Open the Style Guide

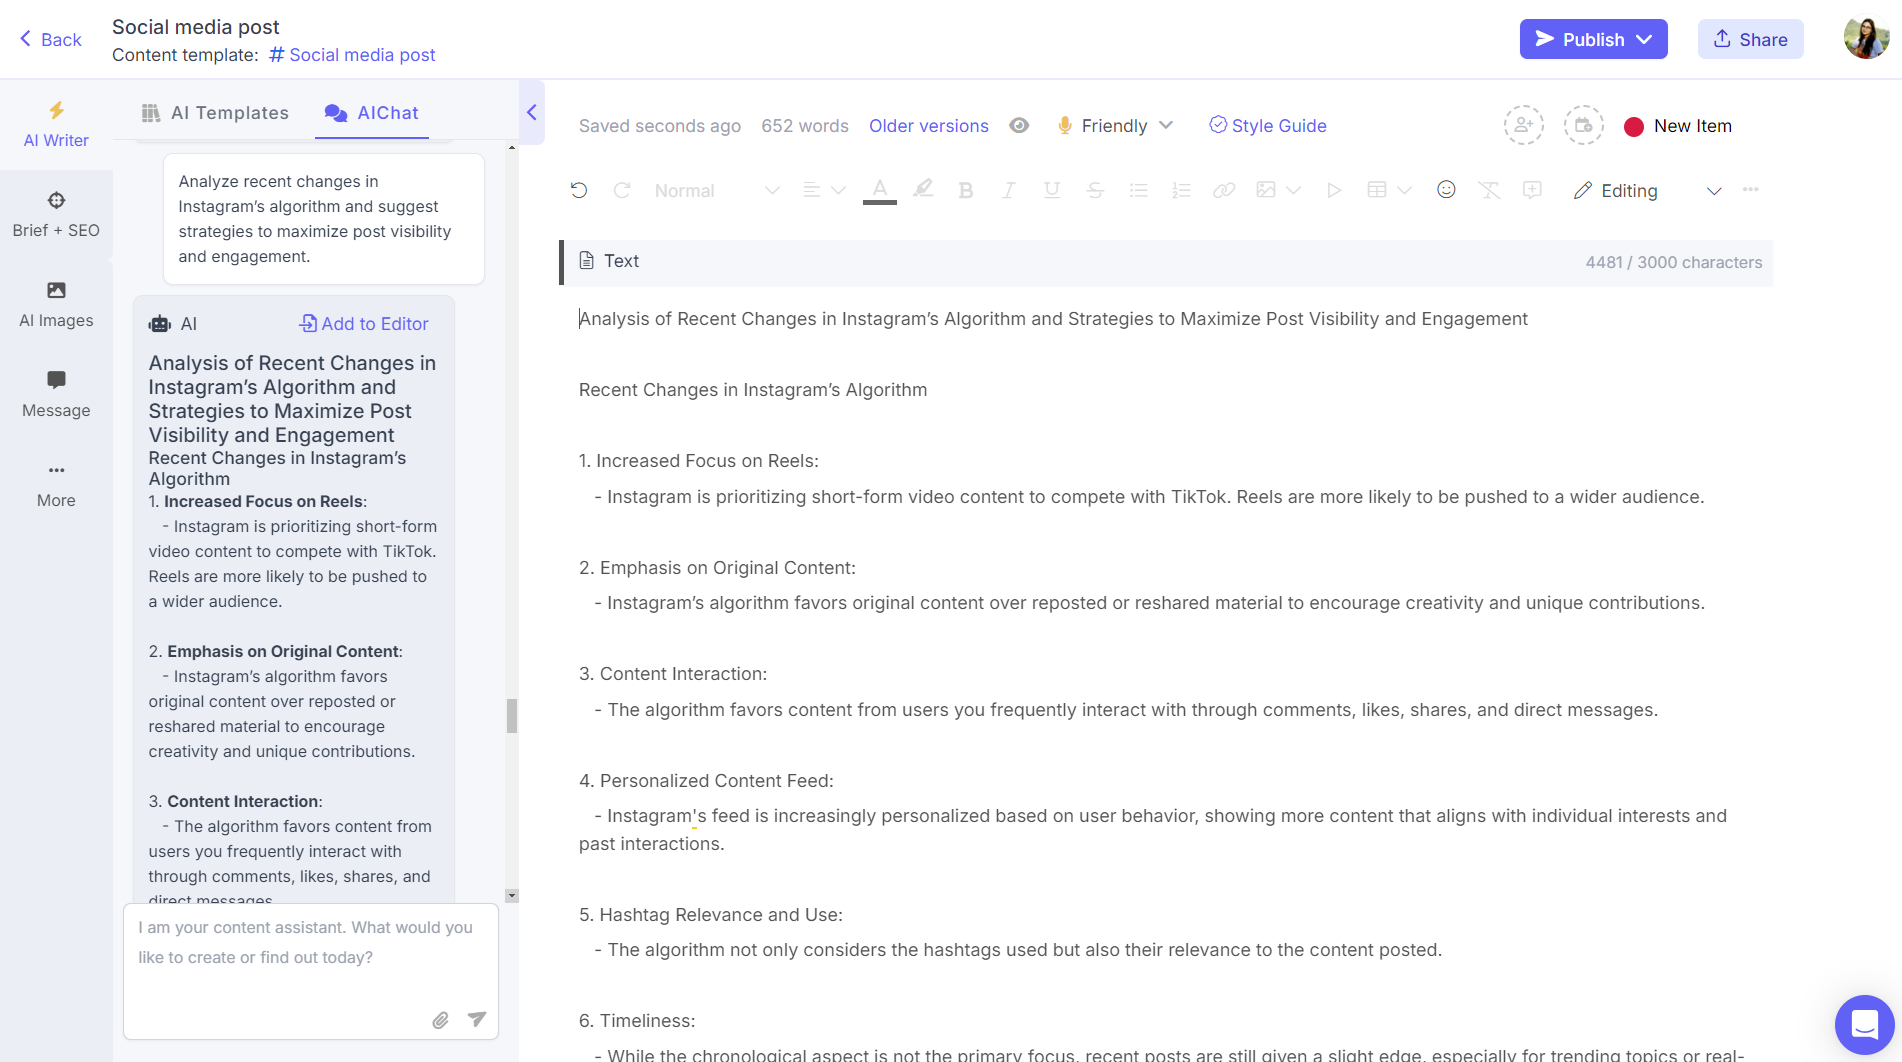coord(1268,126)
